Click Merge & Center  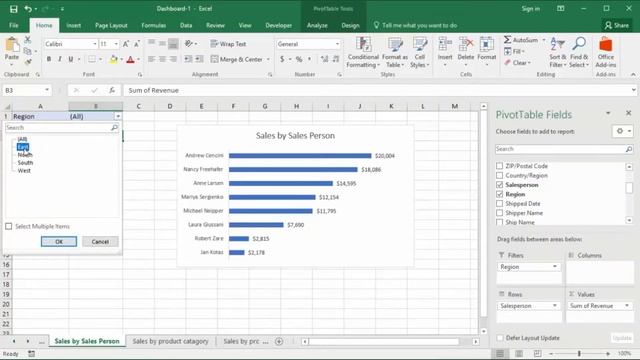click(x=237, y=59)
